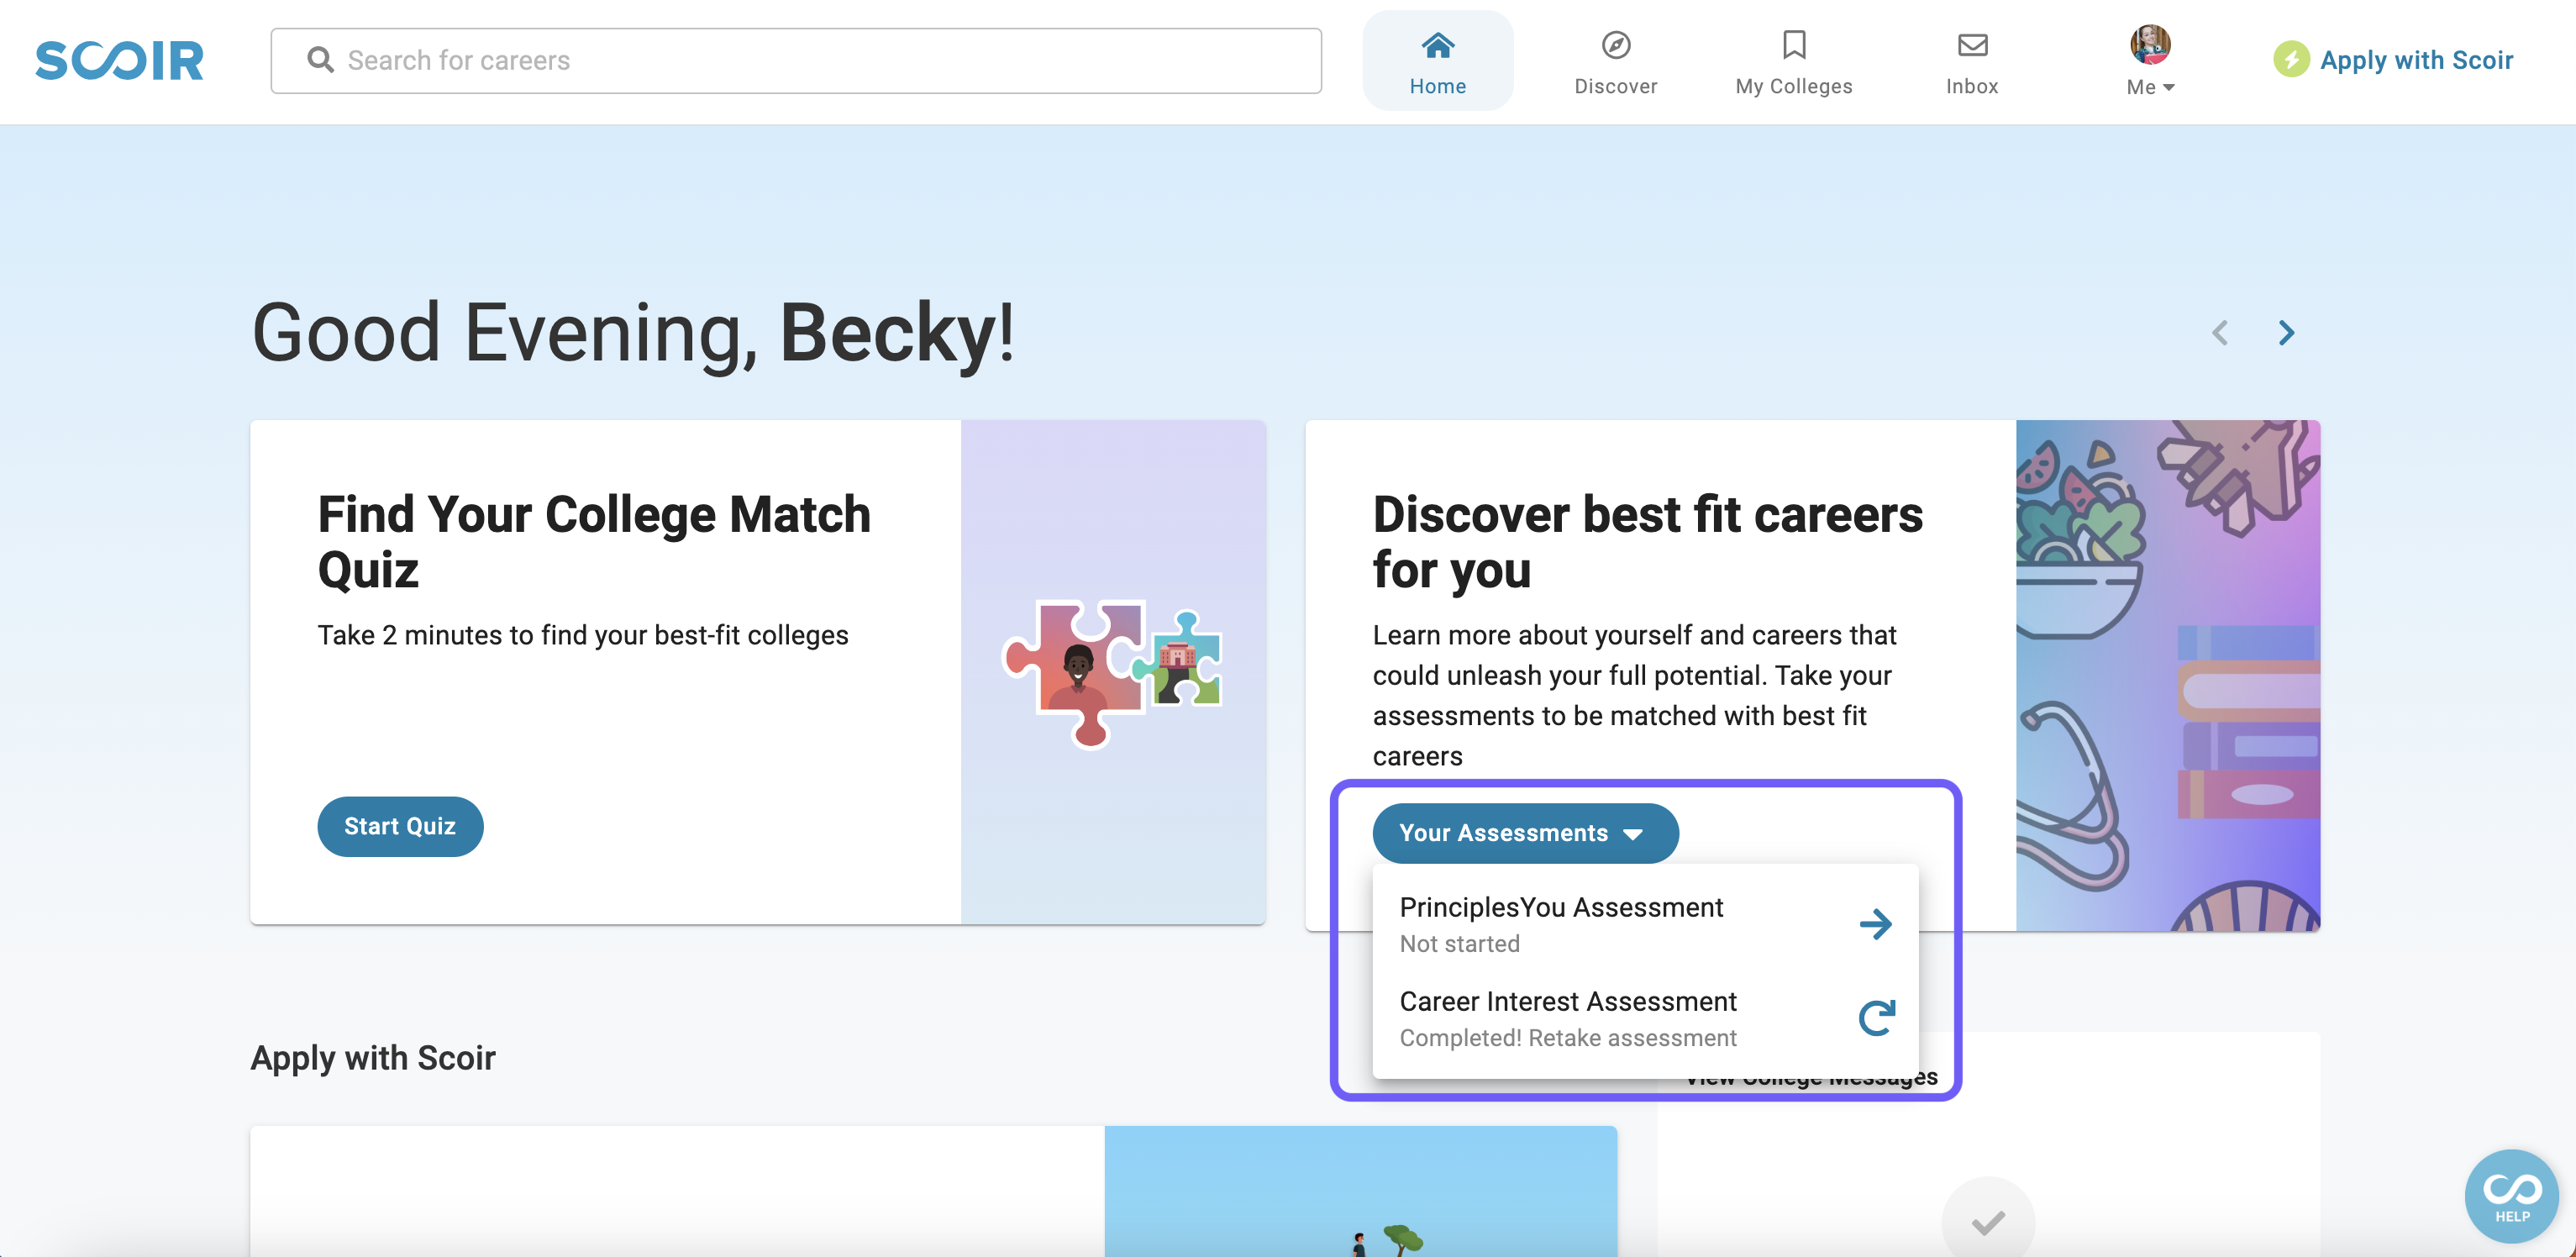Click the right carousel navigation arrow
Image resolution: width=2576 pixels, height=1257 pixels.
coord(2285,332)
